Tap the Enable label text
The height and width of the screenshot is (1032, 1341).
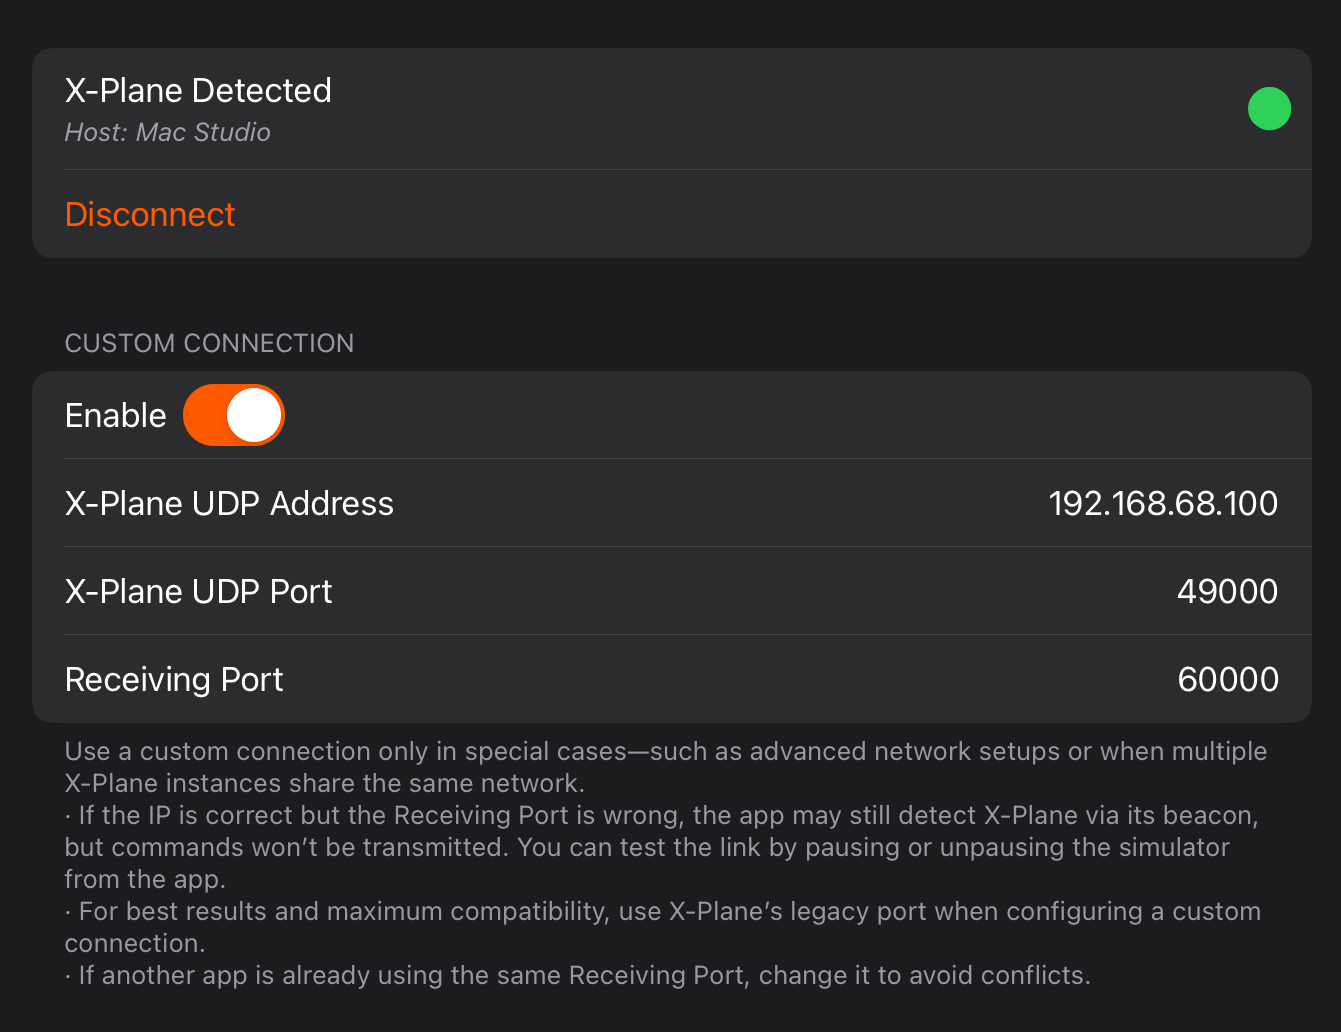115,415
